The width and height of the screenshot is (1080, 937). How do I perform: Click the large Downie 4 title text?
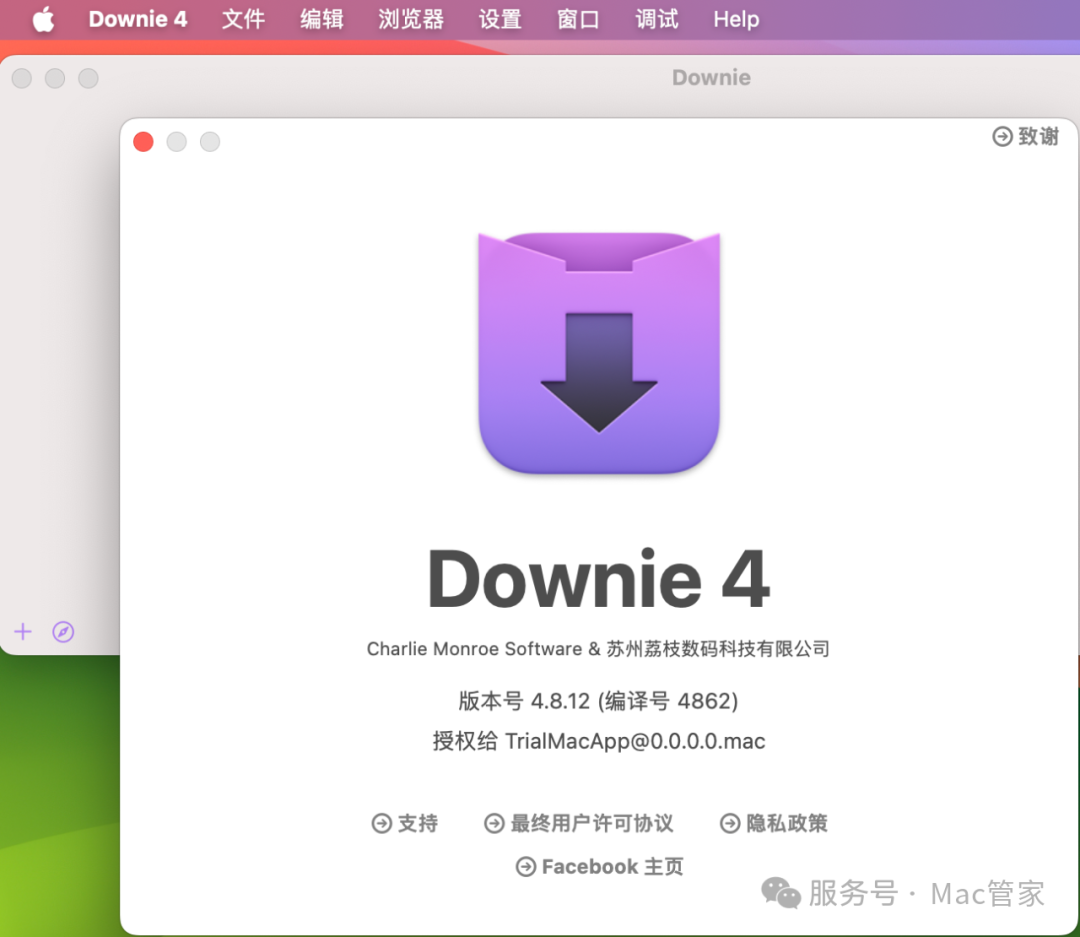pyautogui.click(x=599, y=579)
